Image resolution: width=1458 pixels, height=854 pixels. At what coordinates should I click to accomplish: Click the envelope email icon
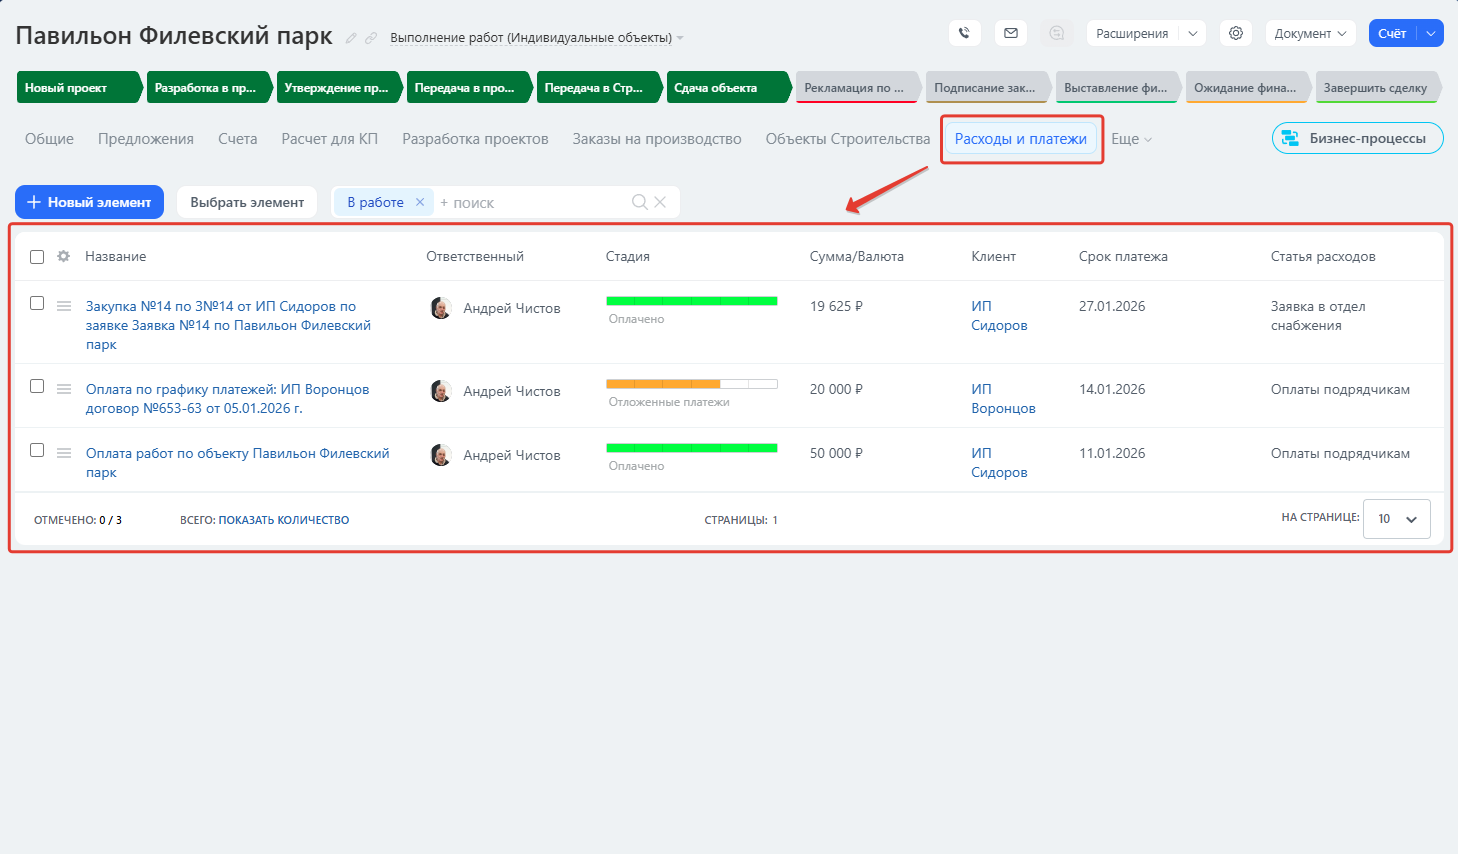tap(1011, 33)
